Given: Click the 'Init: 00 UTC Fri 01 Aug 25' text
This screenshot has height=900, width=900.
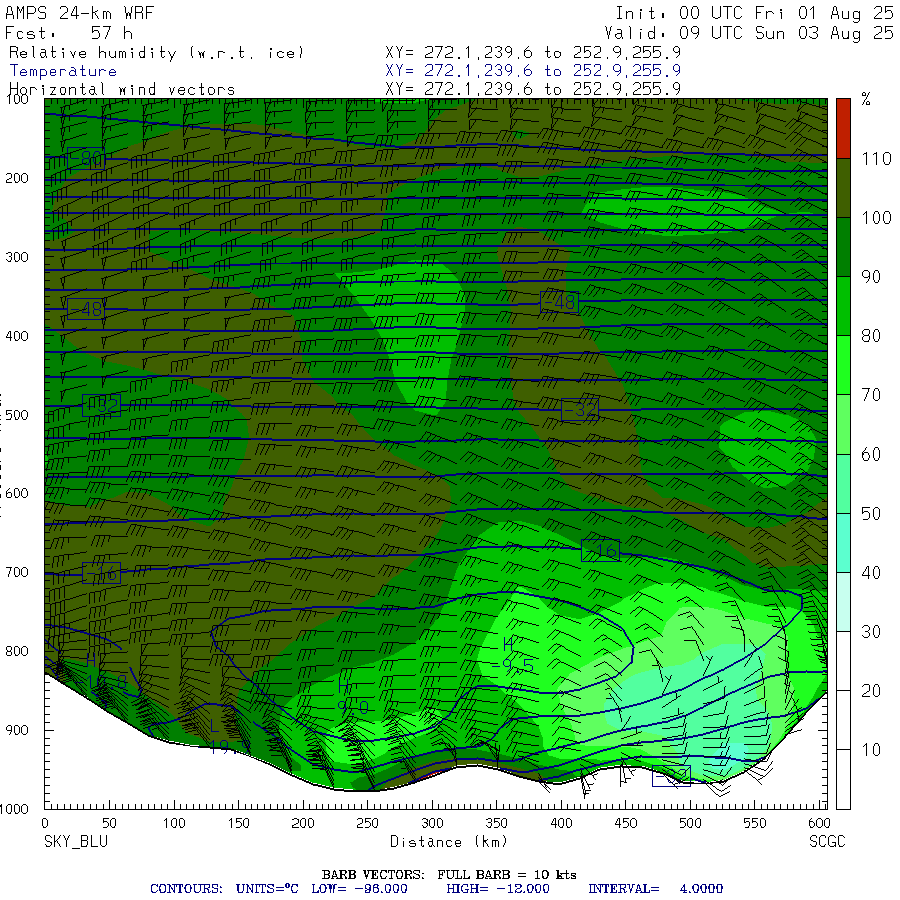Looking at the screenshot, I should [754, 13].
